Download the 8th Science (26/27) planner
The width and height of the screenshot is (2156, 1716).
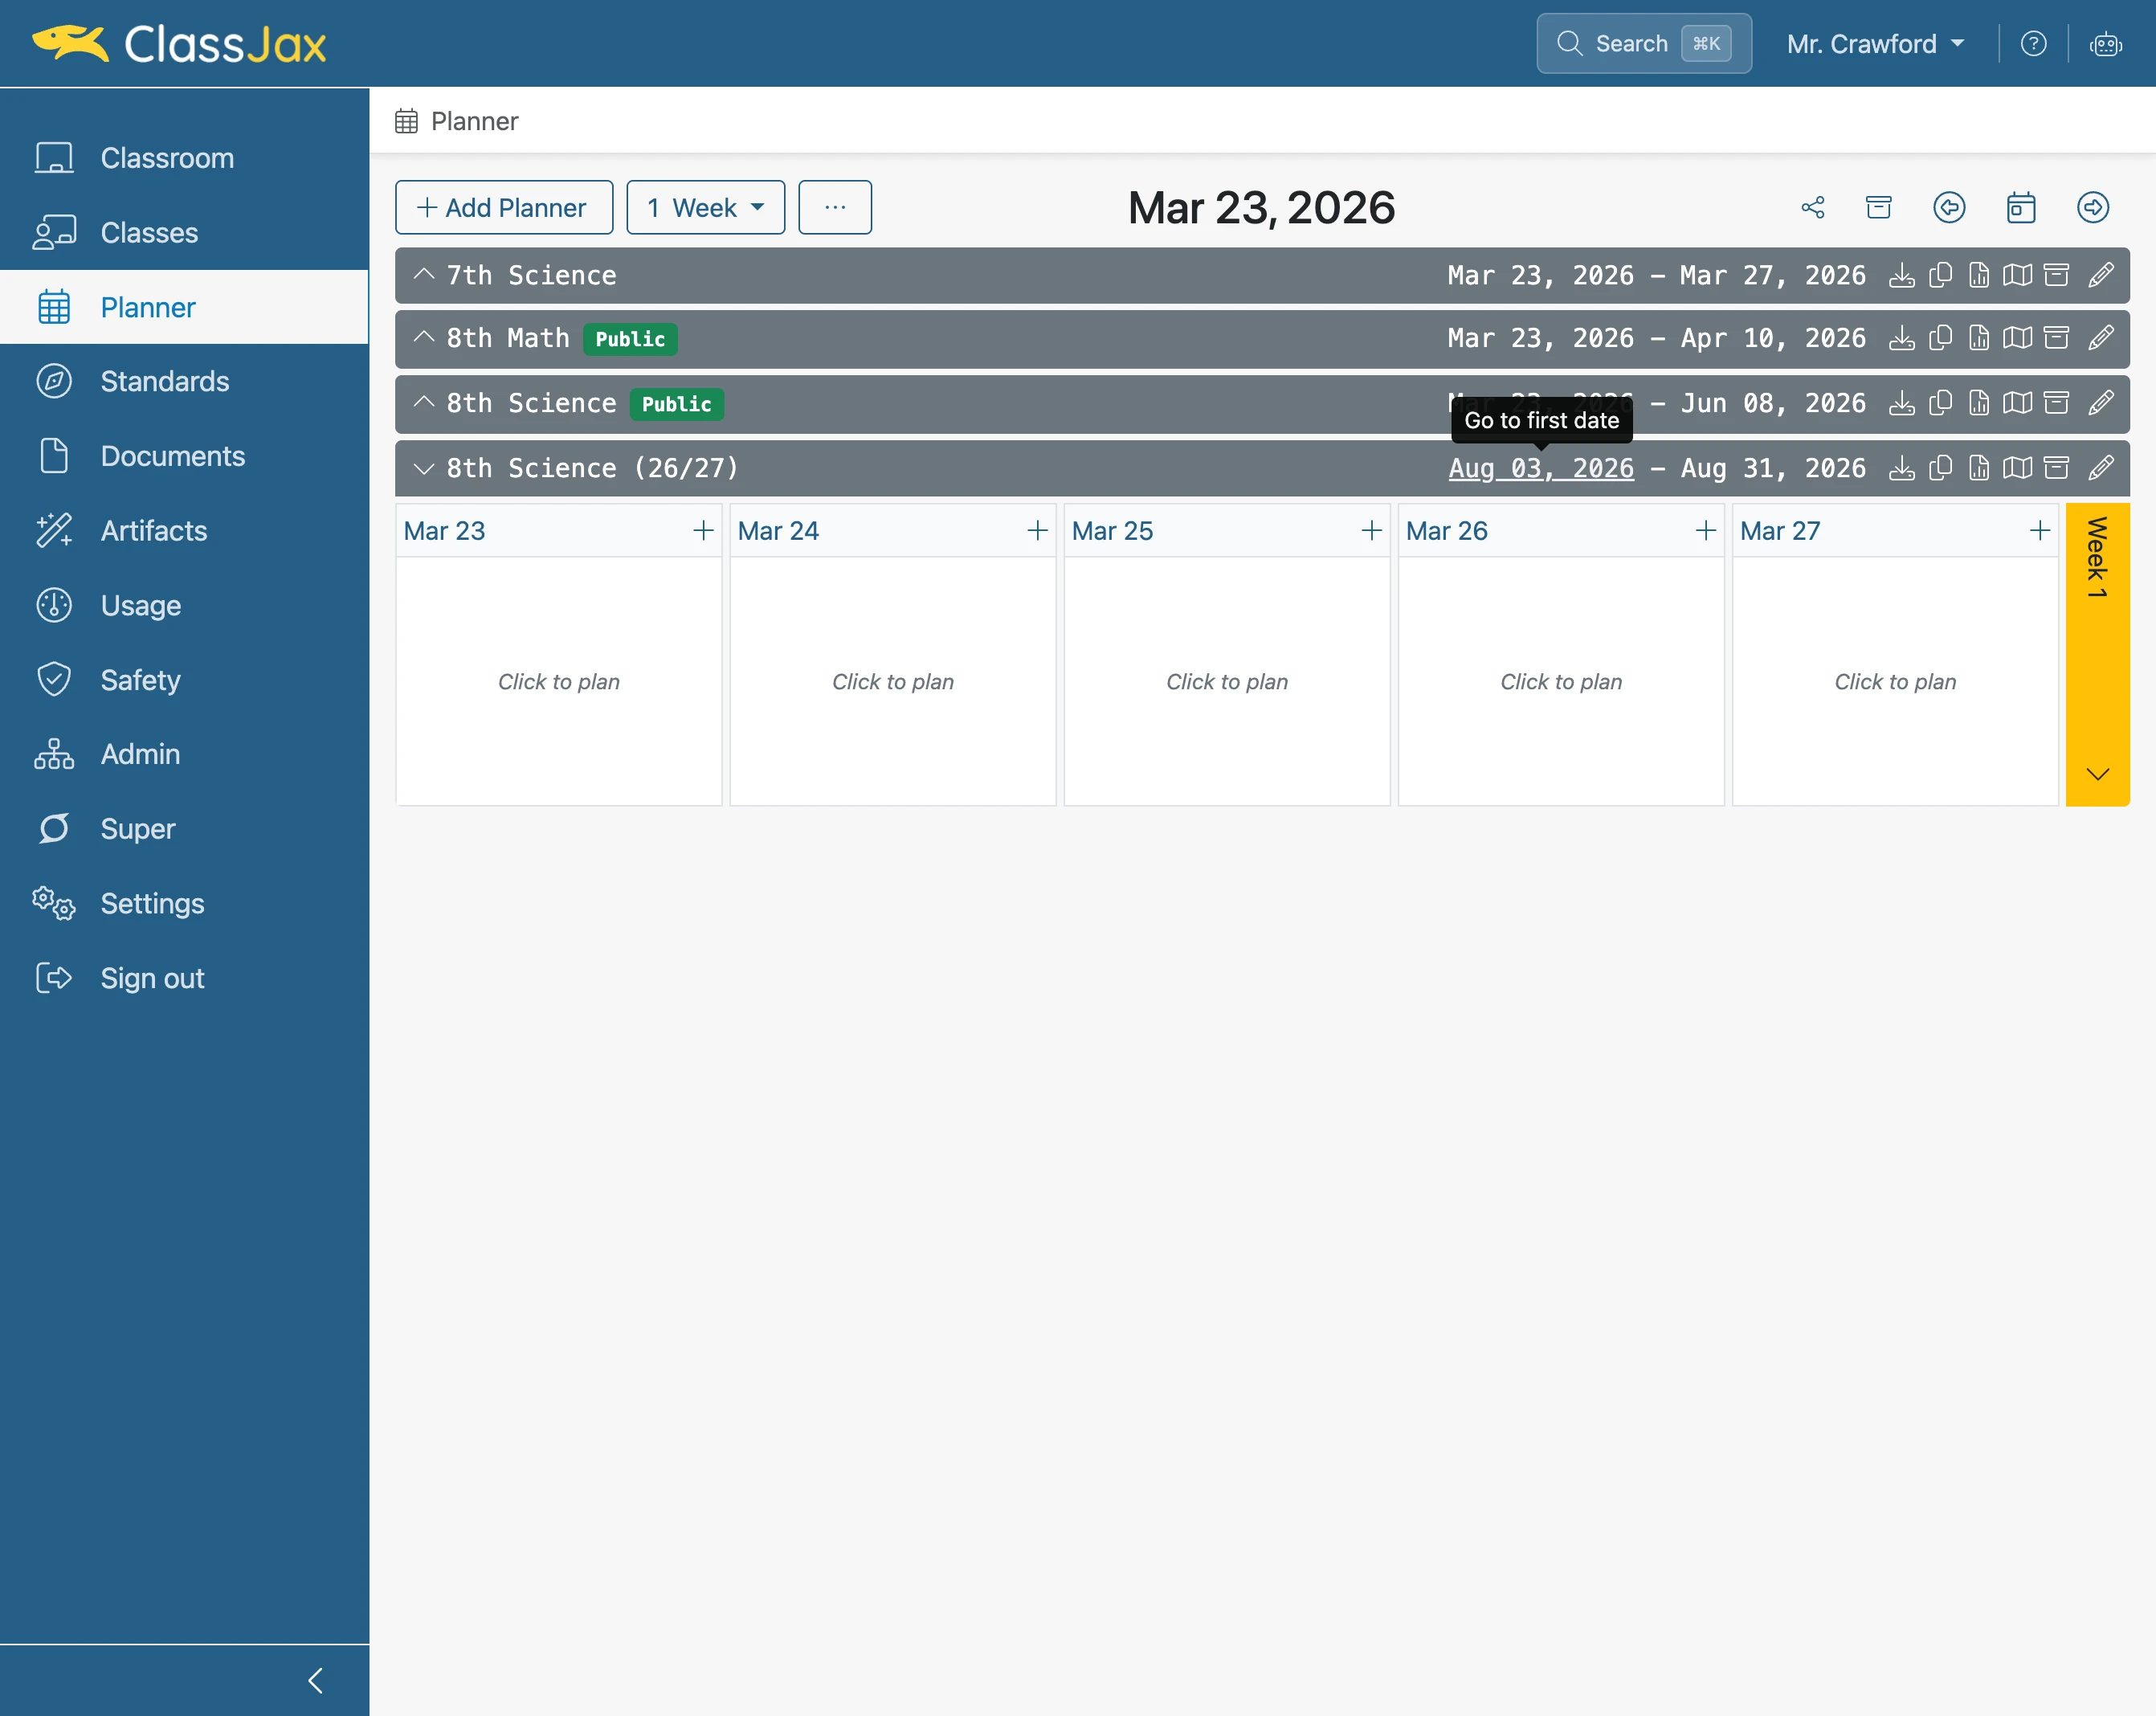coord(1901,468)
